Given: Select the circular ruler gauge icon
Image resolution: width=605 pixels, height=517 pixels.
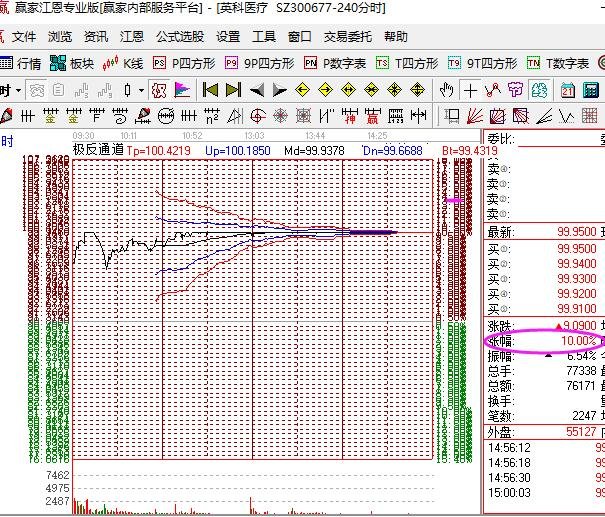Looking at the screenshot, I should (x=166, y=115).
